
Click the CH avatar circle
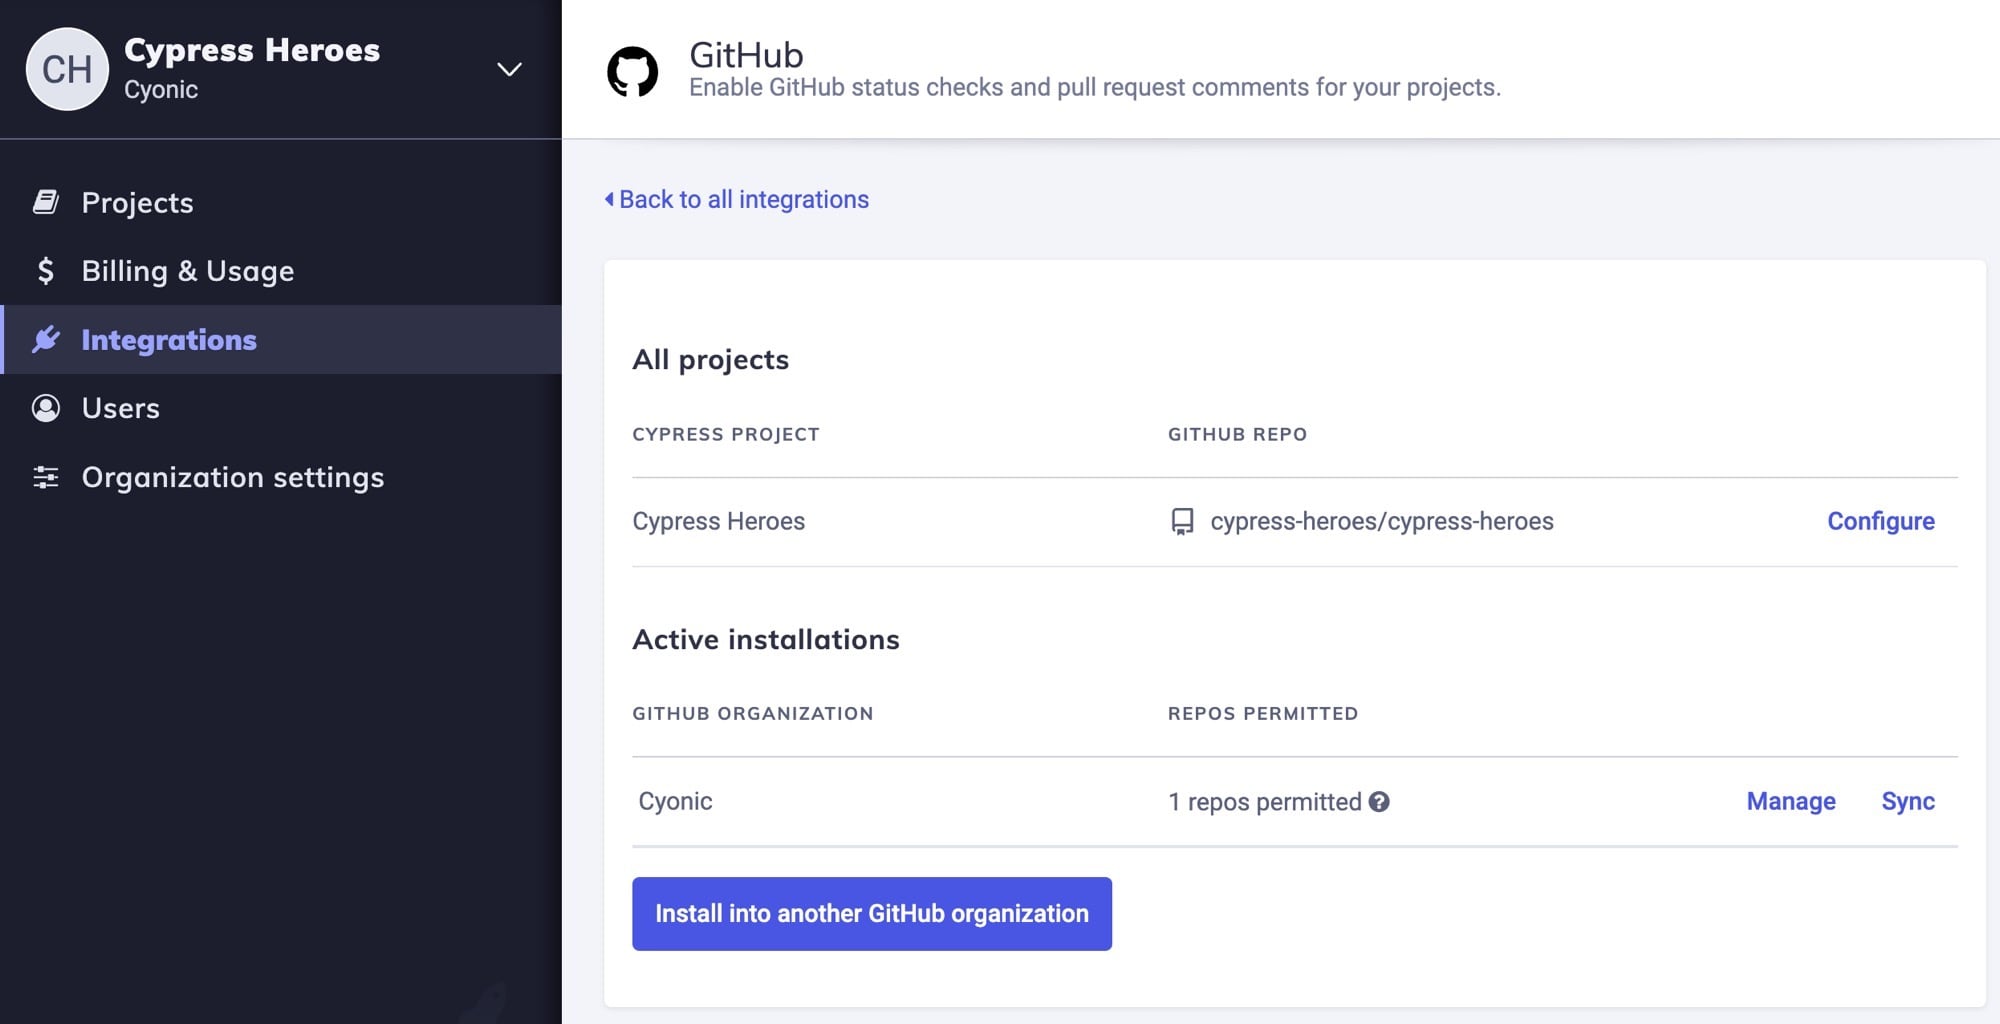pyautogui.click(x=66, y=68)
